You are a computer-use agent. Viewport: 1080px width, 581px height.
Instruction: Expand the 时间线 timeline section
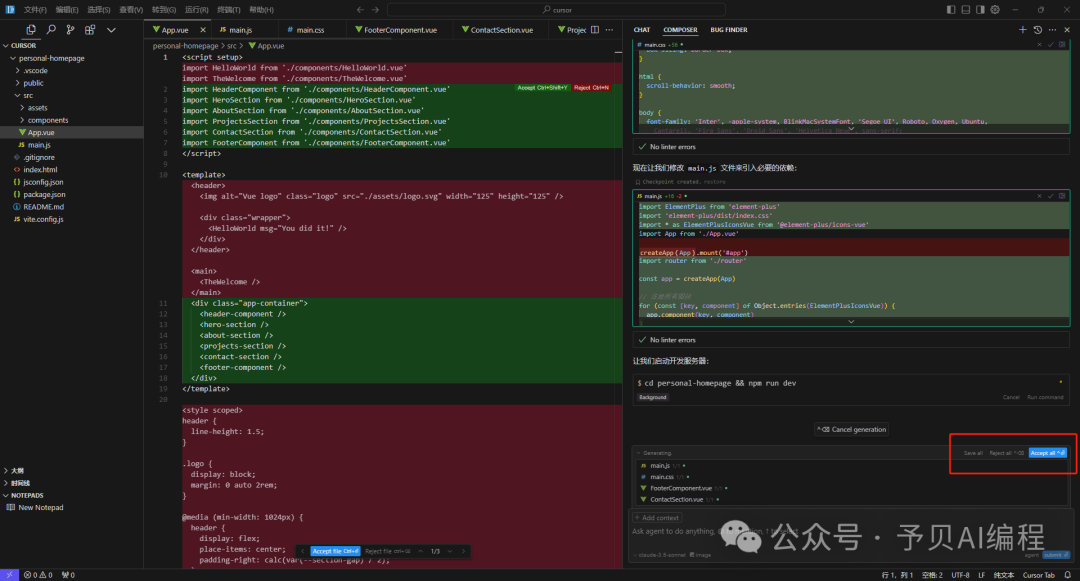tap(17, 483)
